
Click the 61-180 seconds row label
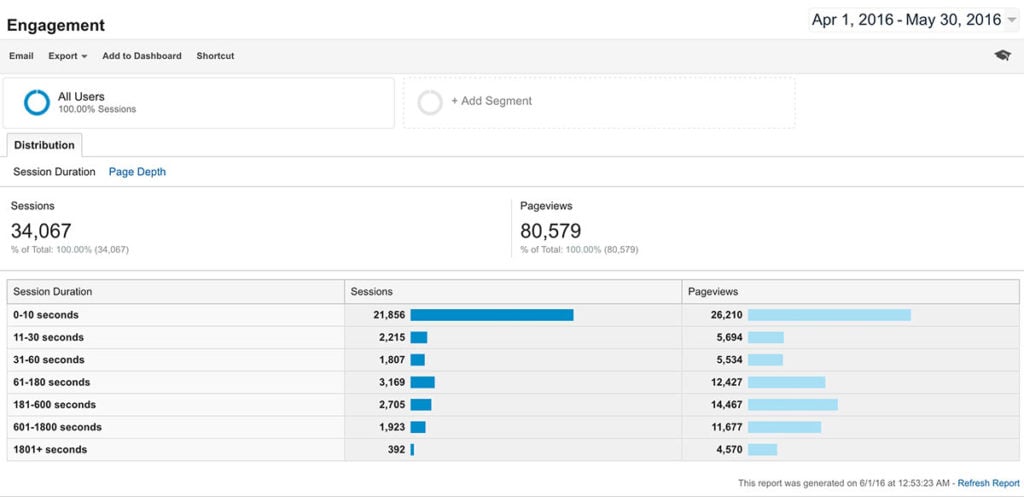tap(52, 382)
